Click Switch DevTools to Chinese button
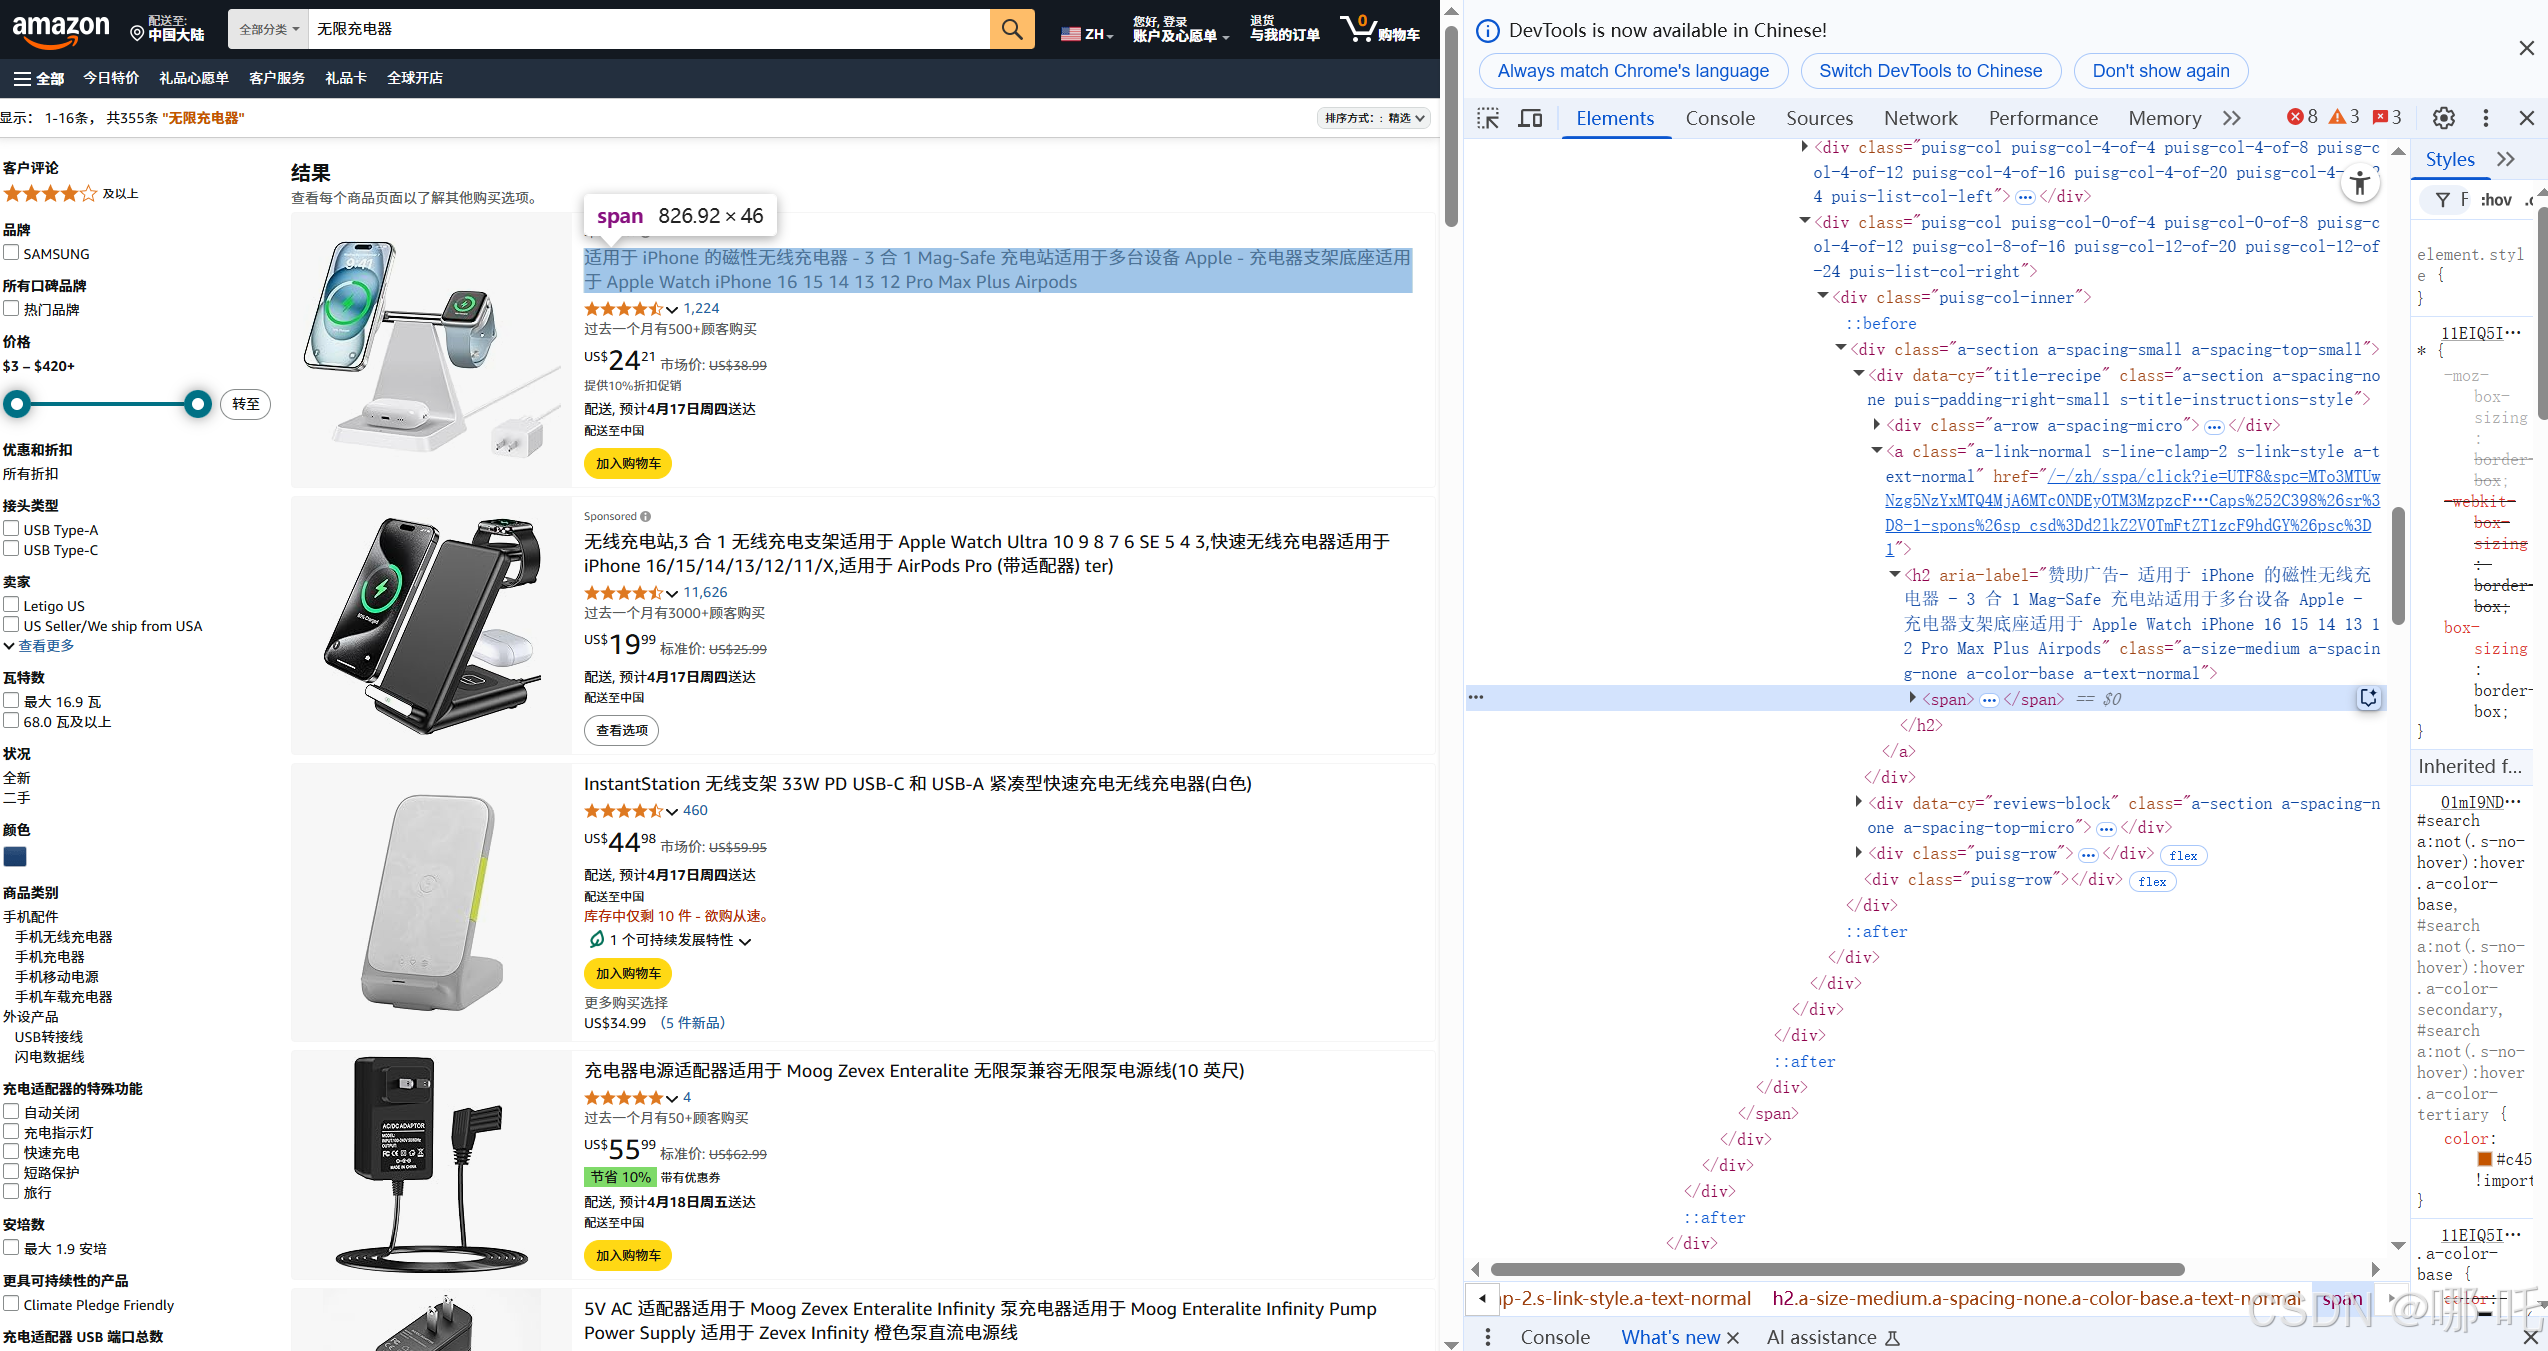 [x=1930, y=71]
